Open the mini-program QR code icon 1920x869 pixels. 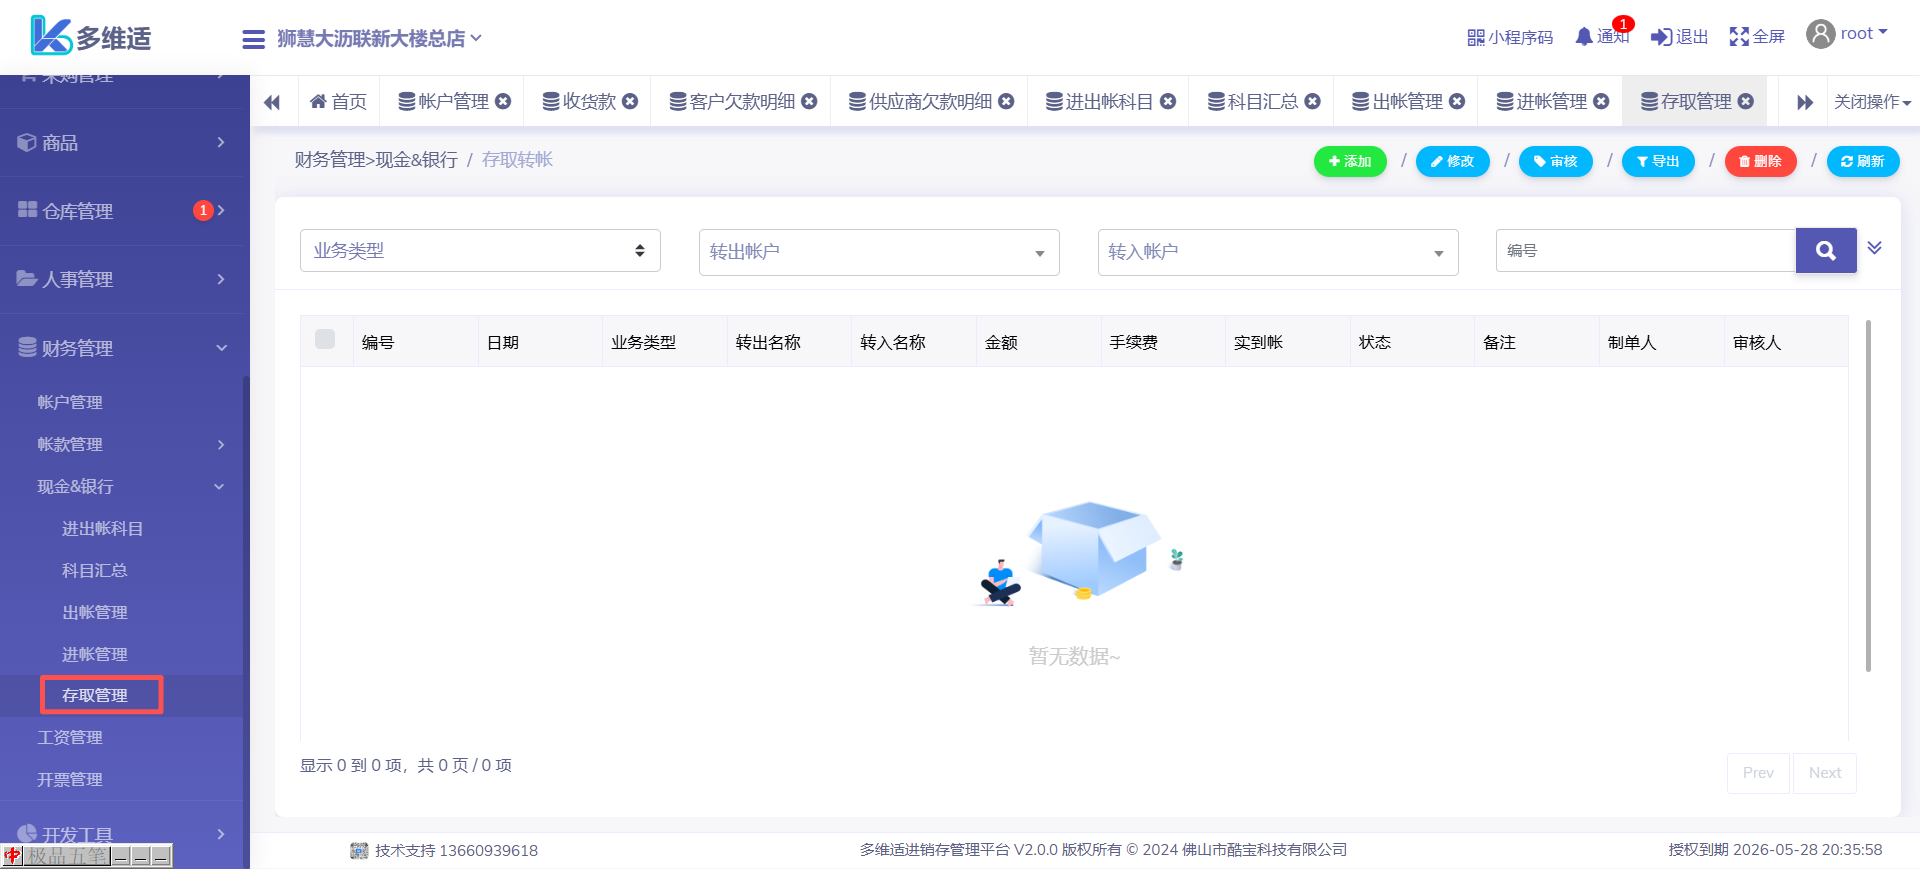point(1476,38)
